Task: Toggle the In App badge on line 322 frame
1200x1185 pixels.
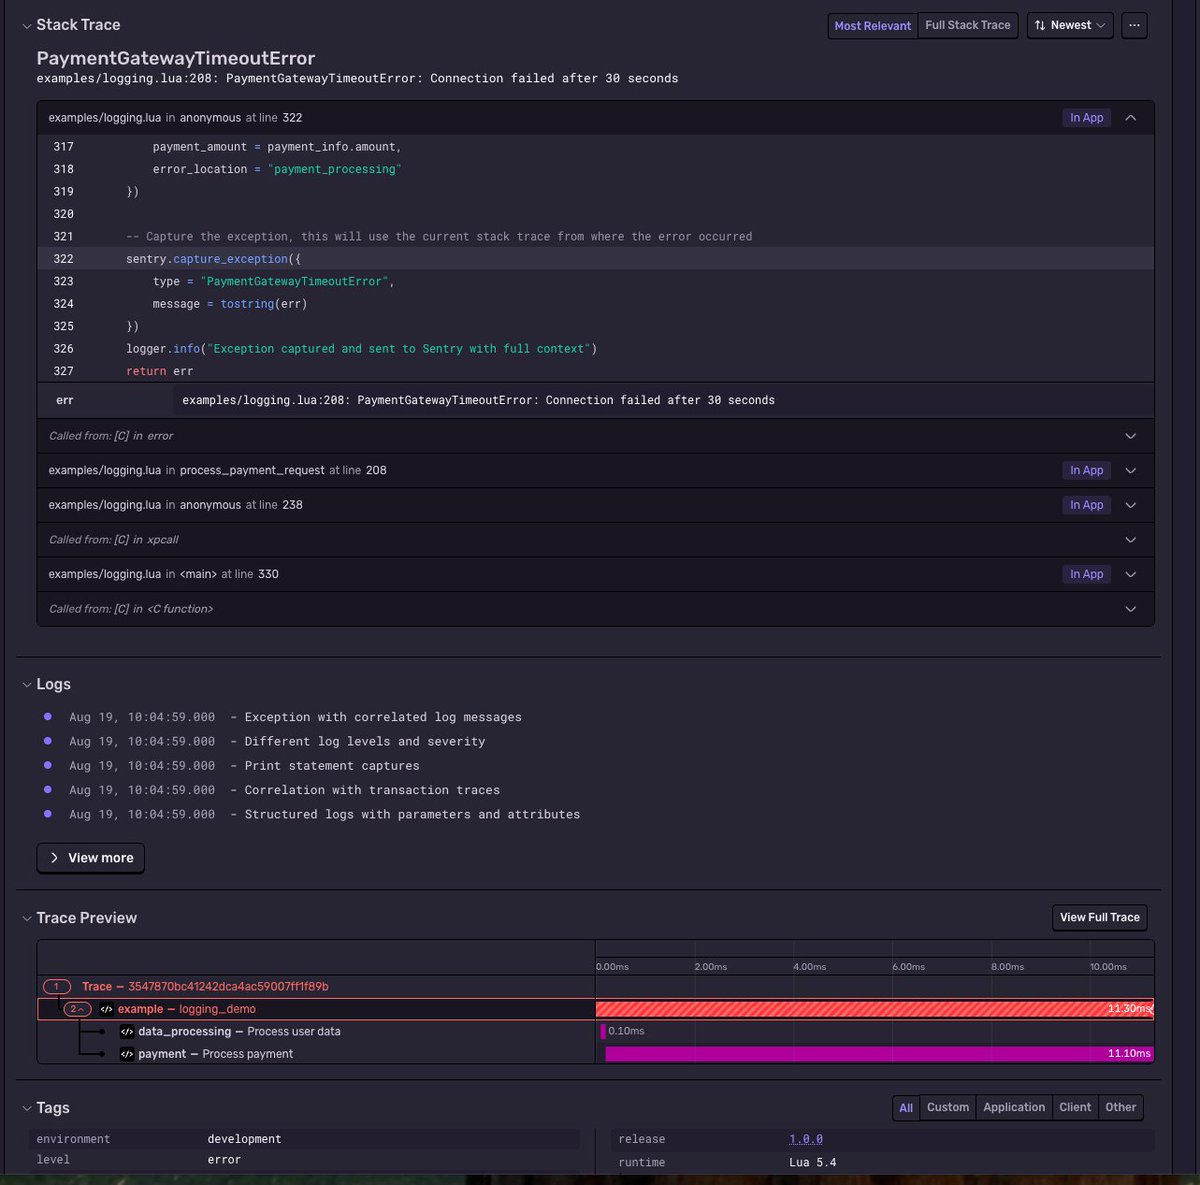Action: pos(1086,117)
